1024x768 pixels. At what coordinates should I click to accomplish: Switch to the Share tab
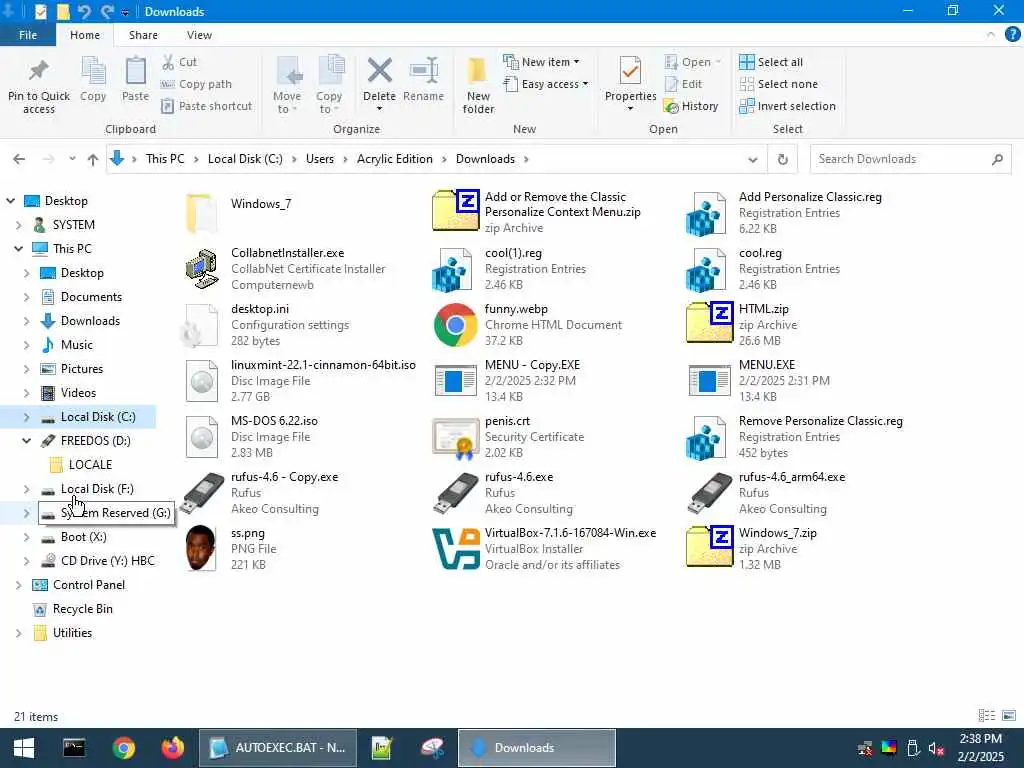tap(143, 35)
